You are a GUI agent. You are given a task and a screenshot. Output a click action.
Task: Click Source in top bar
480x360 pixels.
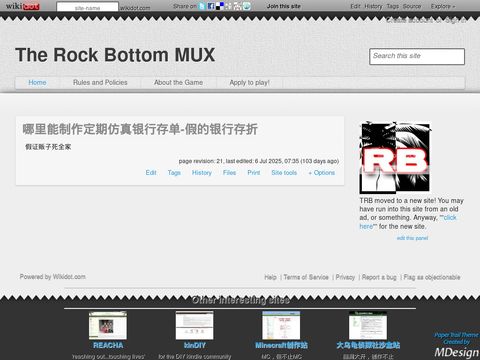click(x=412, y=6)
